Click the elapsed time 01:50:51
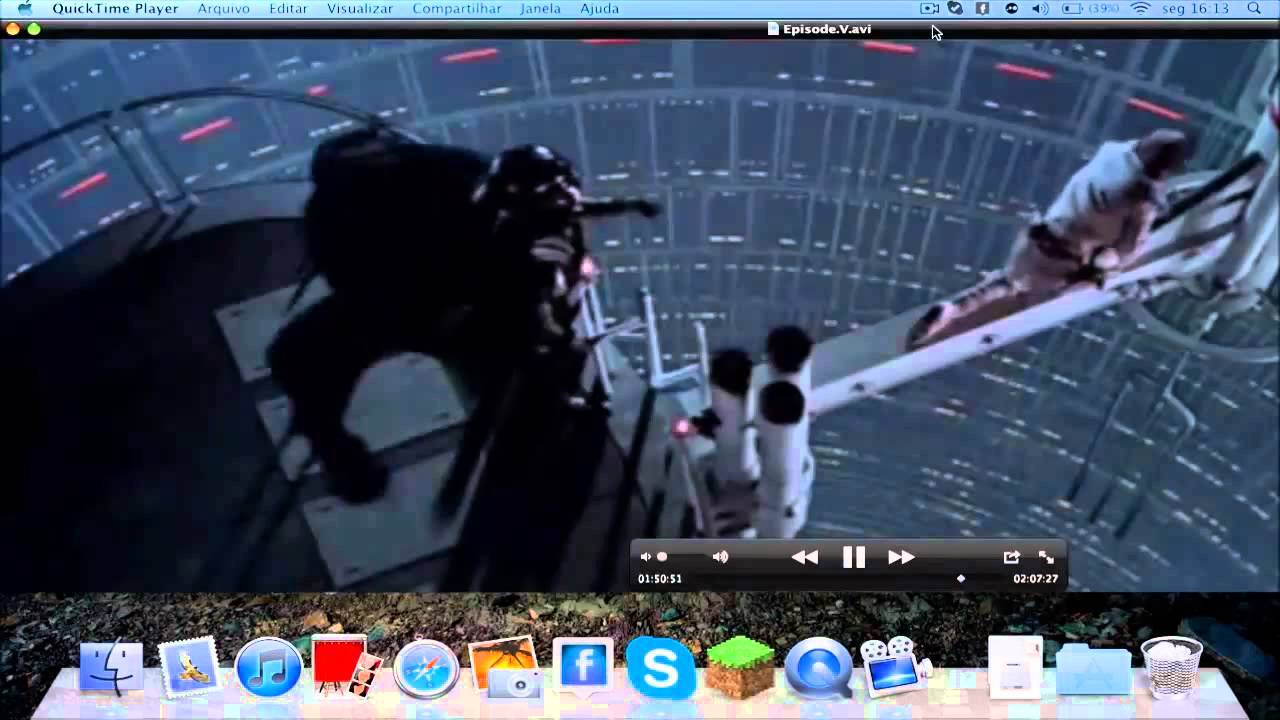The image size is (1280, 720). (x=660, y=579)
